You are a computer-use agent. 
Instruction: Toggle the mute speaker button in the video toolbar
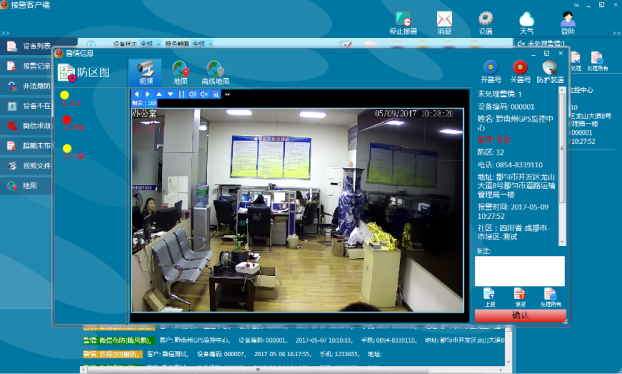click(204, 94)
